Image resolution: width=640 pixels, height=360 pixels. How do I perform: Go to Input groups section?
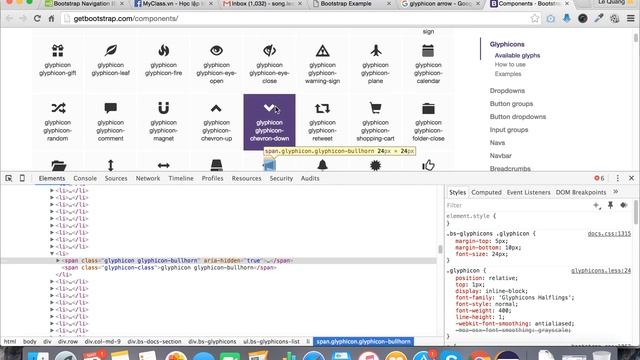(x=509, y=130)
